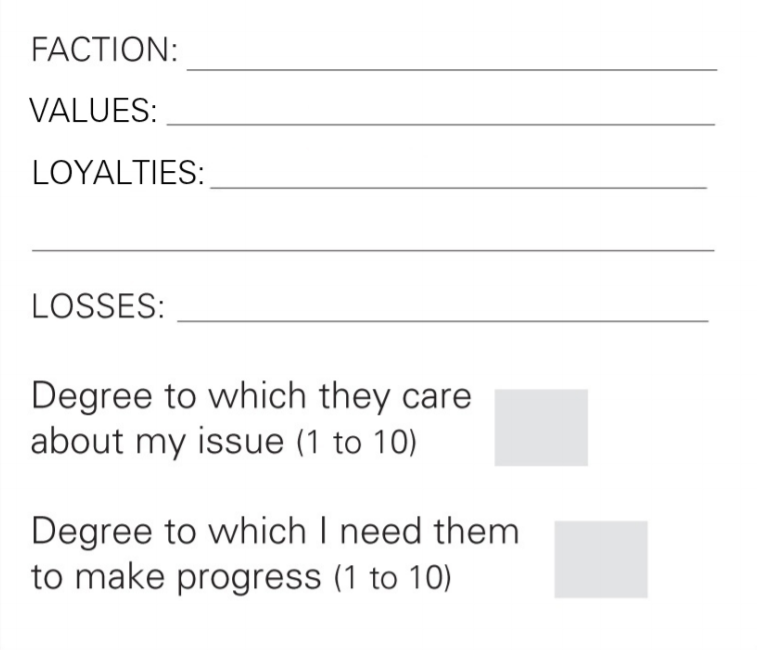Screen dimensions: 757x650
Task: Click the 'to make progress' text
Action: 176,577
